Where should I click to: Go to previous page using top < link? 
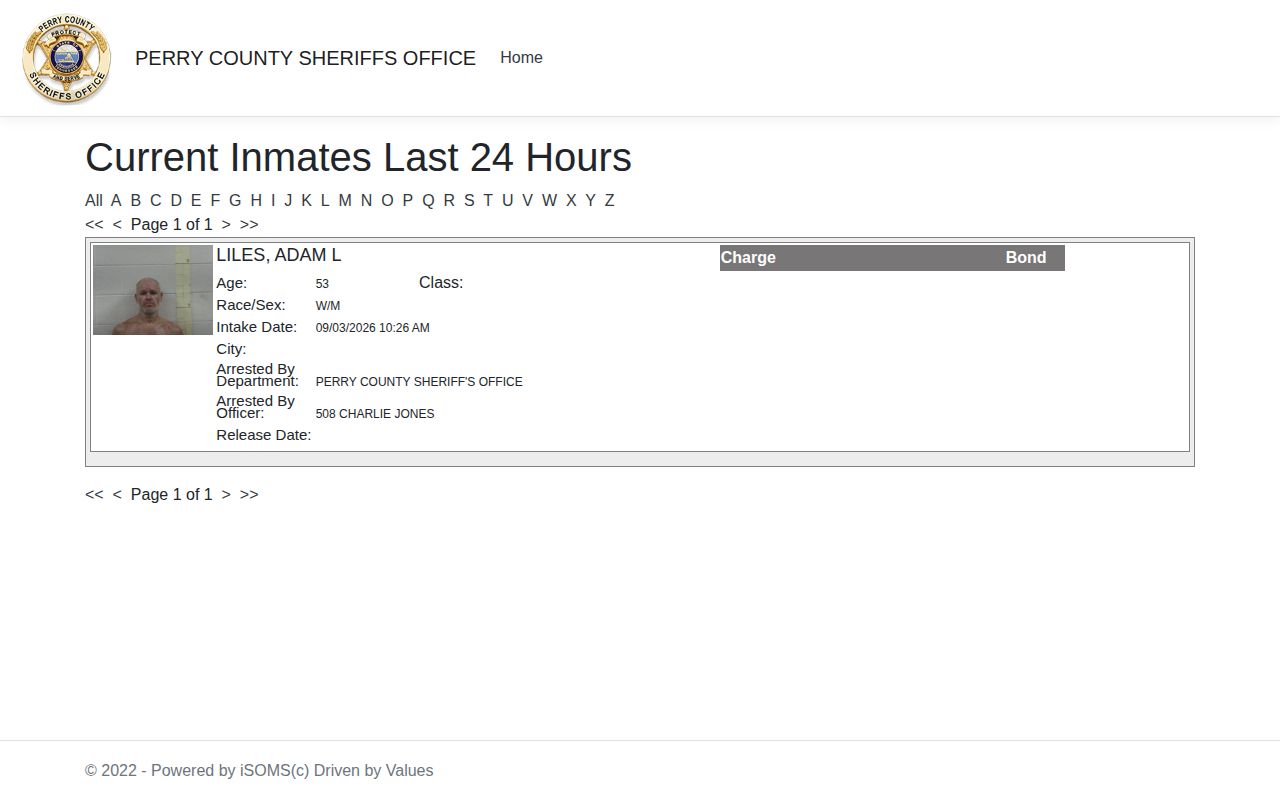117,224
